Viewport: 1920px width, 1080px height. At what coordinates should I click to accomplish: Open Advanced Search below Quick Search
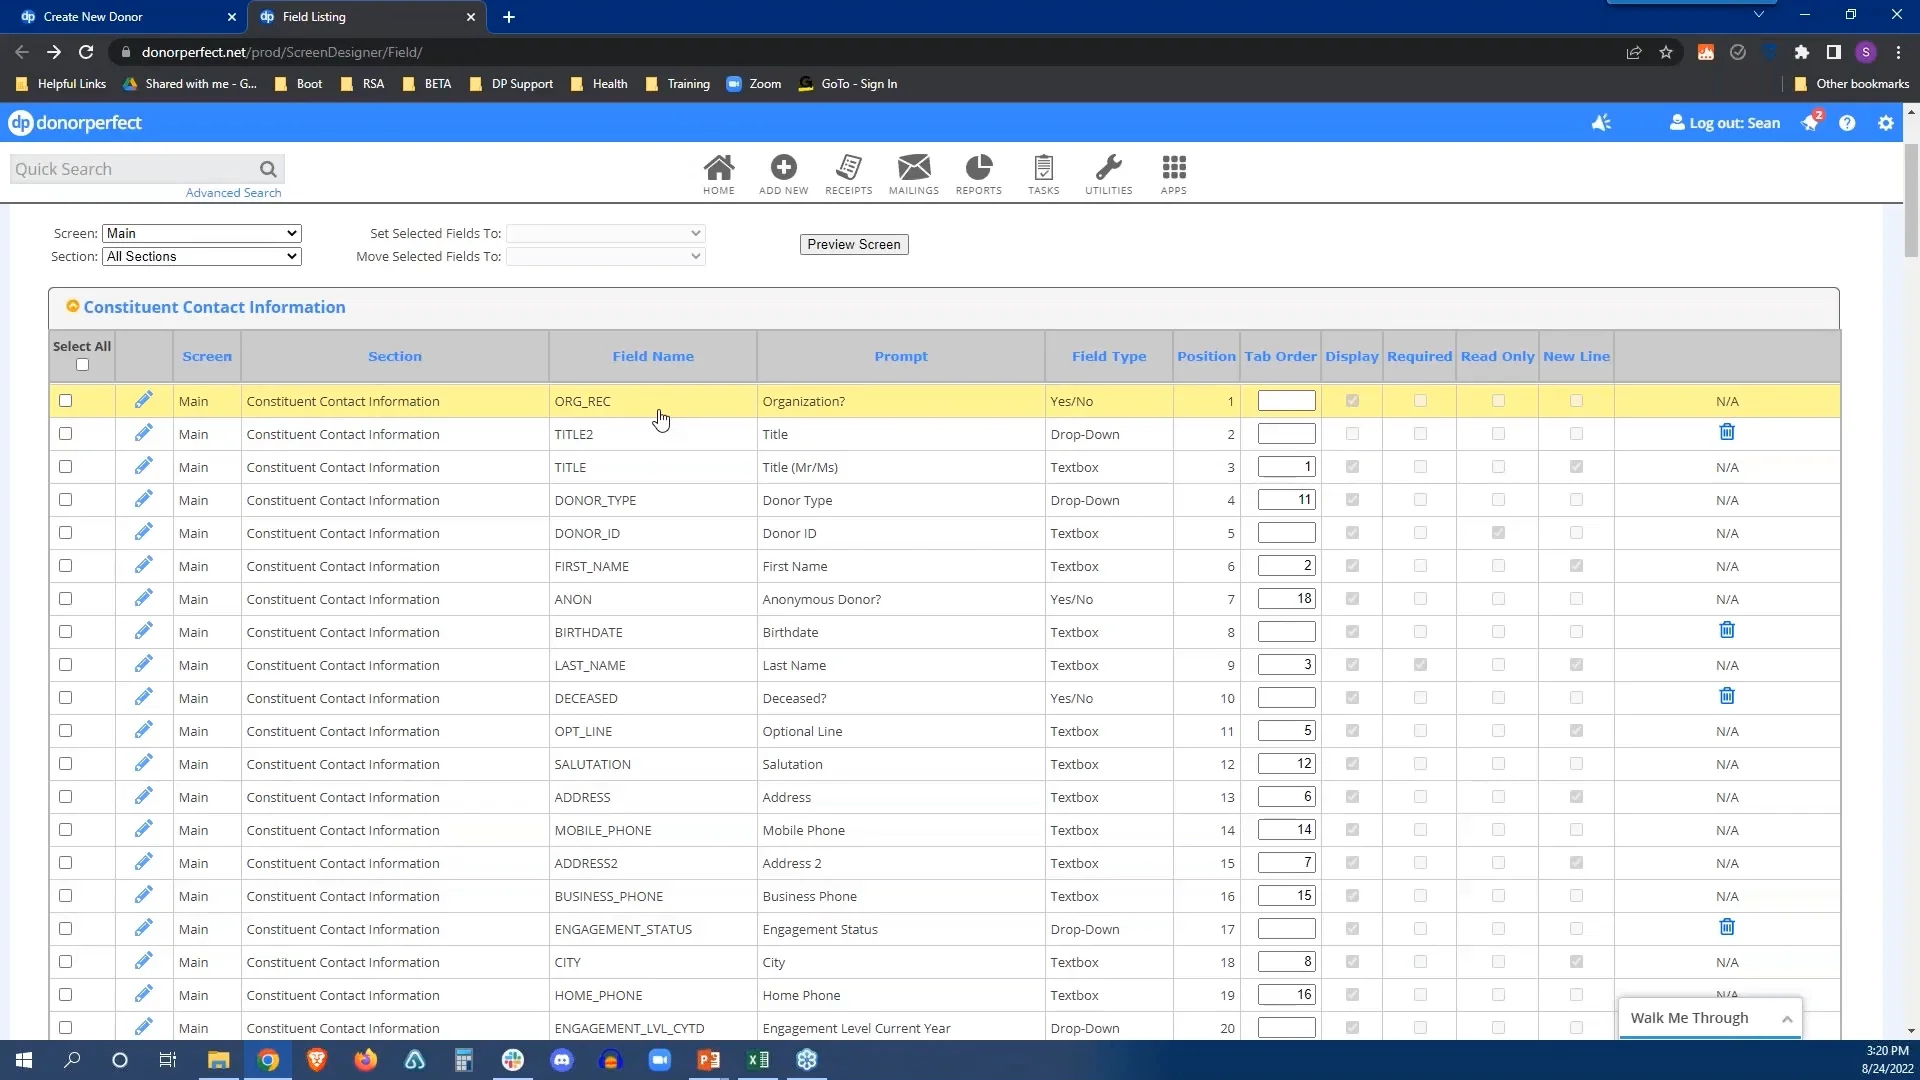(233, 192)
